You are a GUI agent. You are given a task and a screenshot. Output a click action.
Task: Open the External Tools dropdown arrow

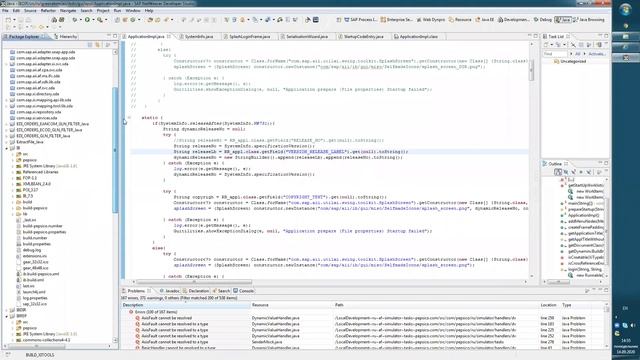[x=106, y=20]
